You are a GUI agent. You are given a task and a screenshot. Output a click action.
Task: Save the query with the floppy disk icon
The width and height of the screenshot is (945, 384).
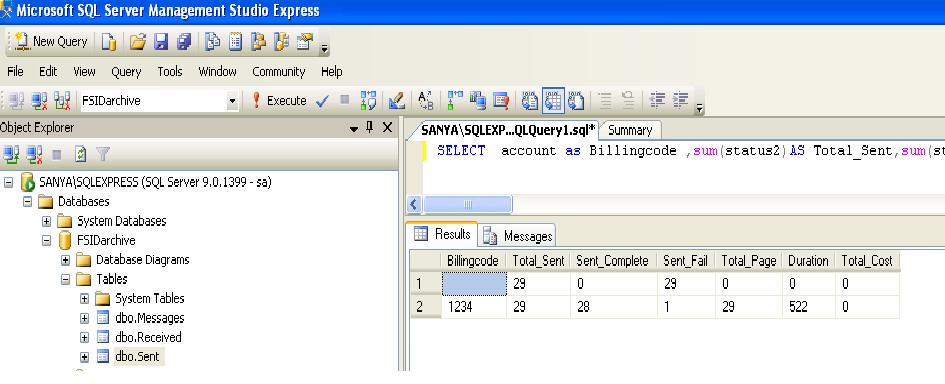[x=161, y=42]
